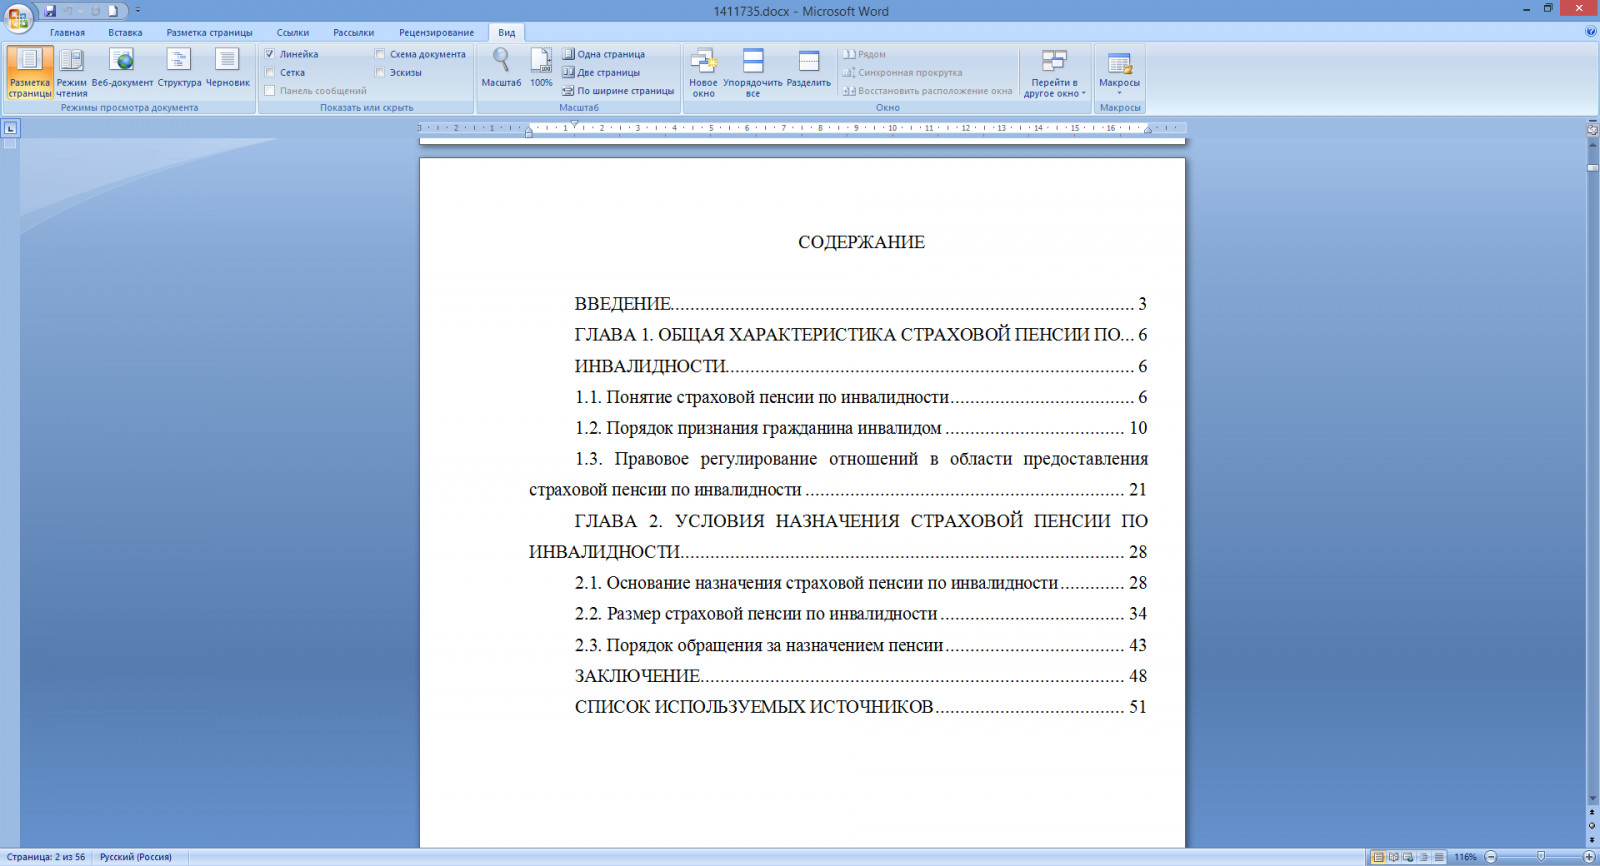1600x866 pixels.
Task: Click the tab stop selector at ruler corner
Action: click(10, 128)
